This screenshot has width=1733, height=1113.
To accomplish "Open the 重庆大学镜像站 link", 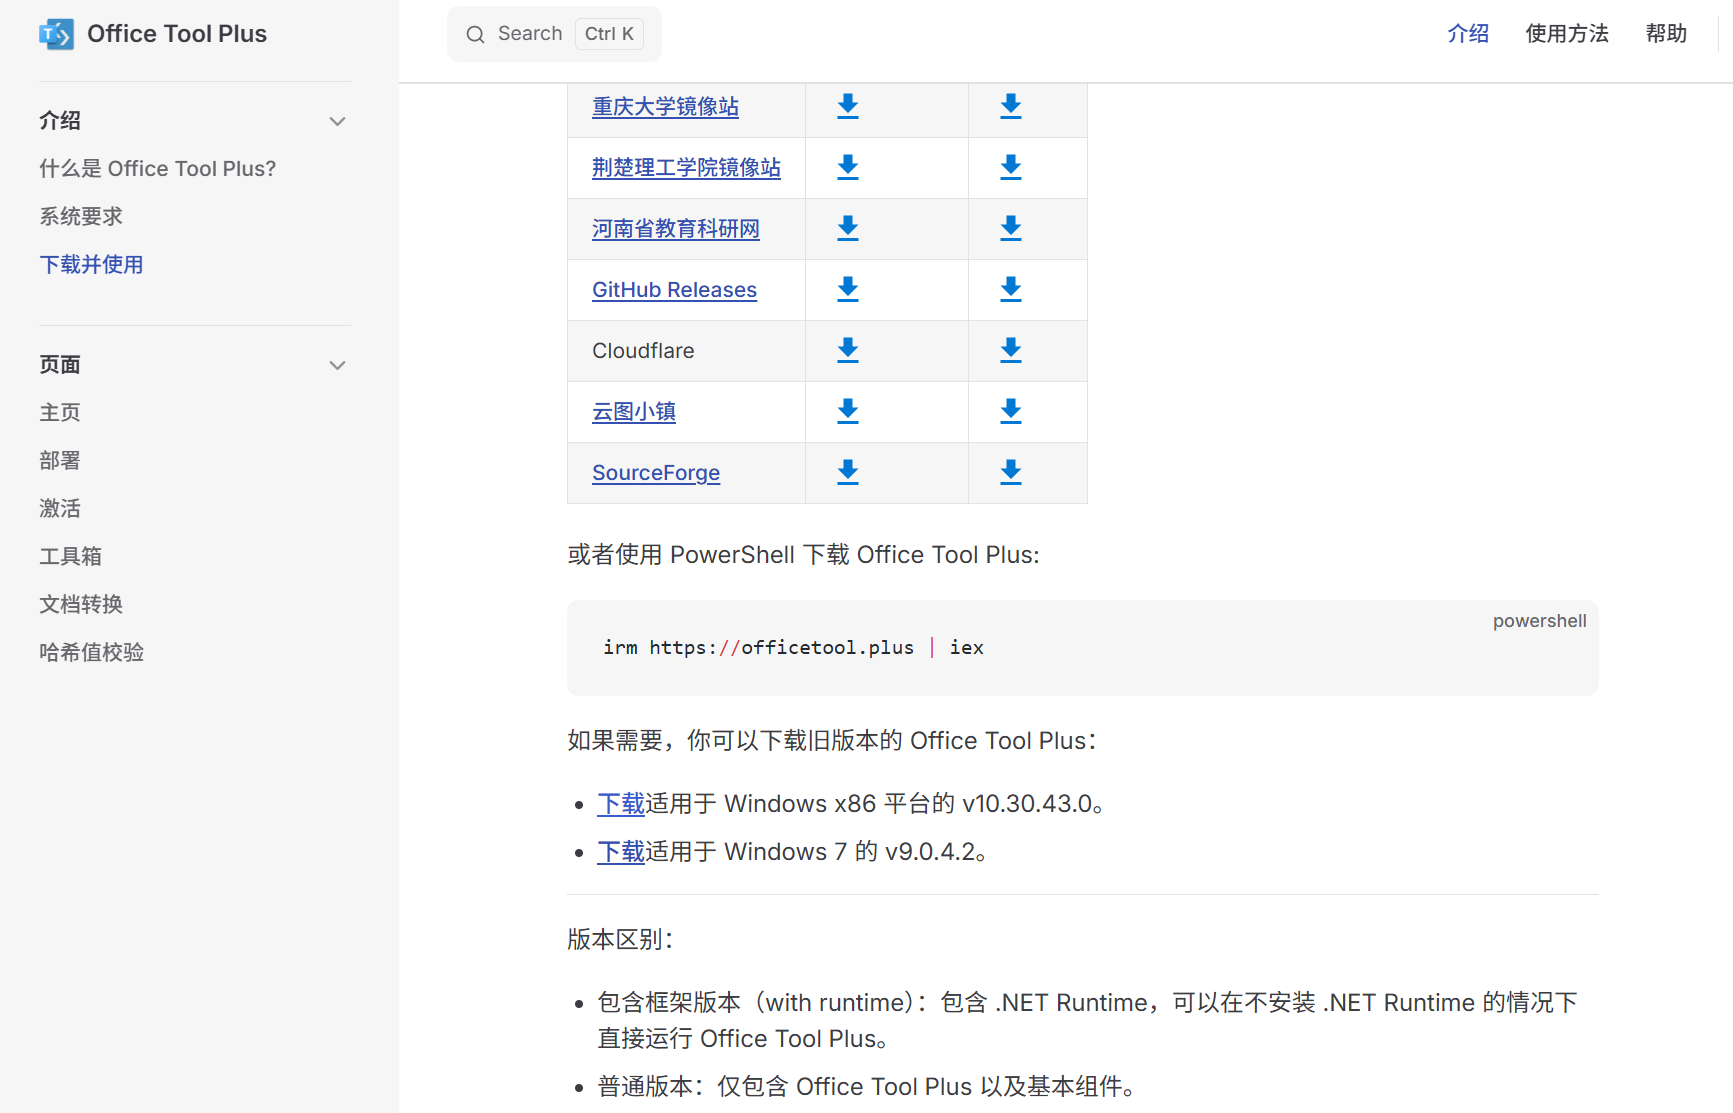I will coord(665,107).
